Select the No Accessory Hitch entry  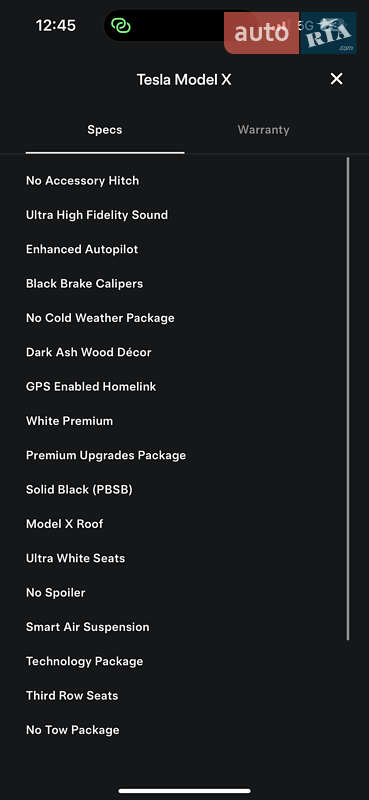point(82,181)
